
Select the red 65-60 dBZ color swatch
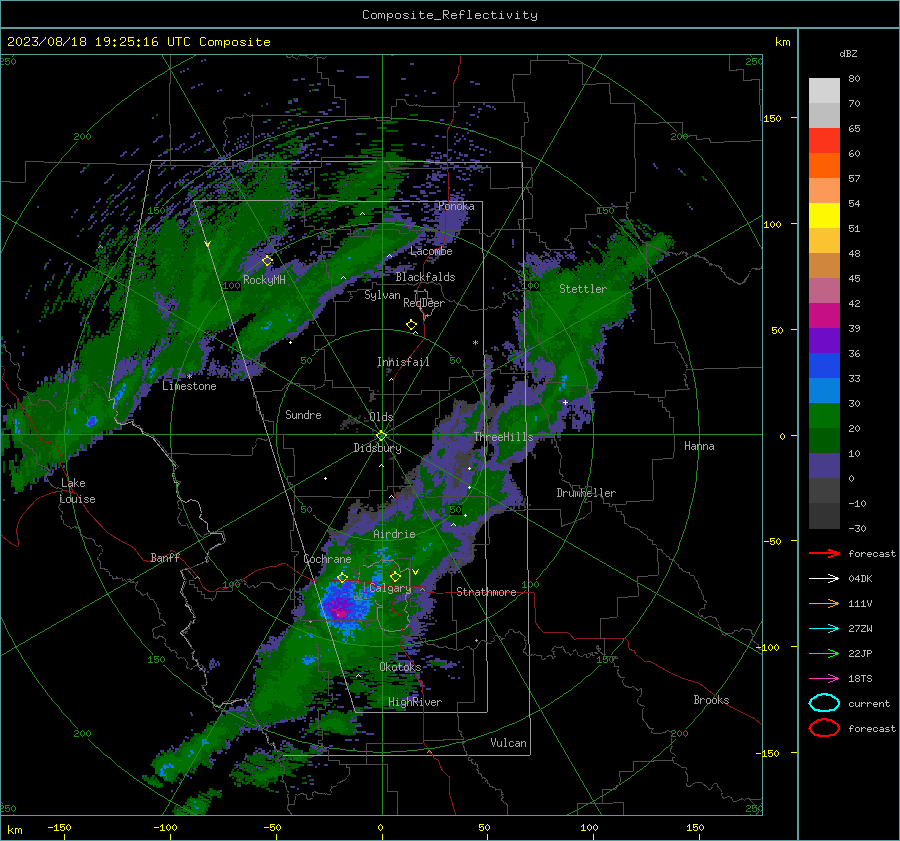click(x=824, y=141)
